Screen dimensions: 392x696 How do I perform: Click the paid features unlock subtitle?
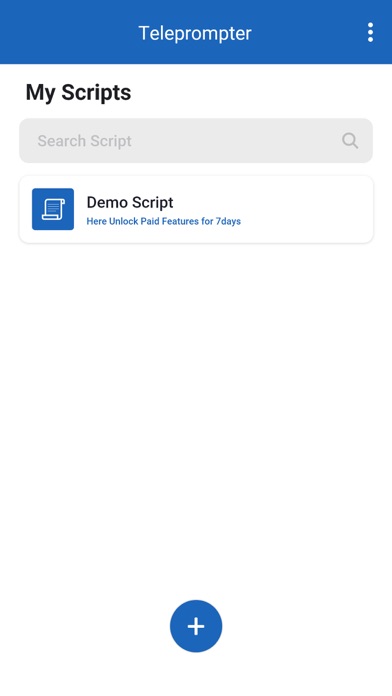[163, 221]
